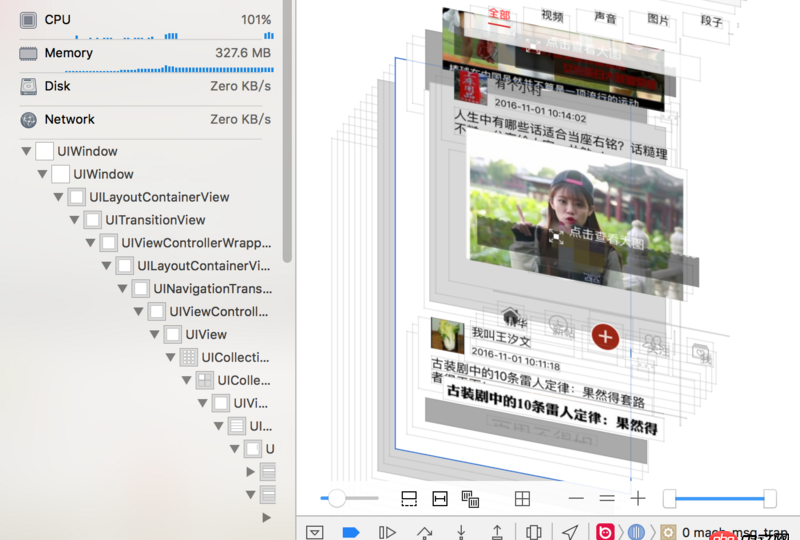The height and width of the screenshot is (540, 800).
Task: Click the Disk Zero KB/s value
Action: coord(240,86)
